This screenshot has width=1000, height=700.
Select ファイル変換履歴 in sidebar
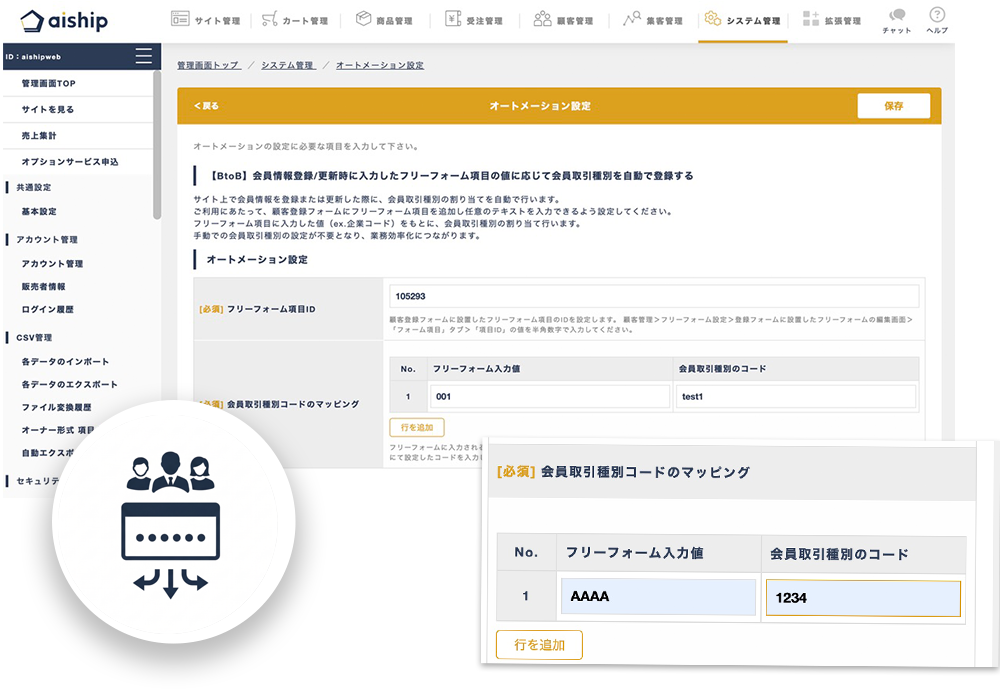click(57, 407)
